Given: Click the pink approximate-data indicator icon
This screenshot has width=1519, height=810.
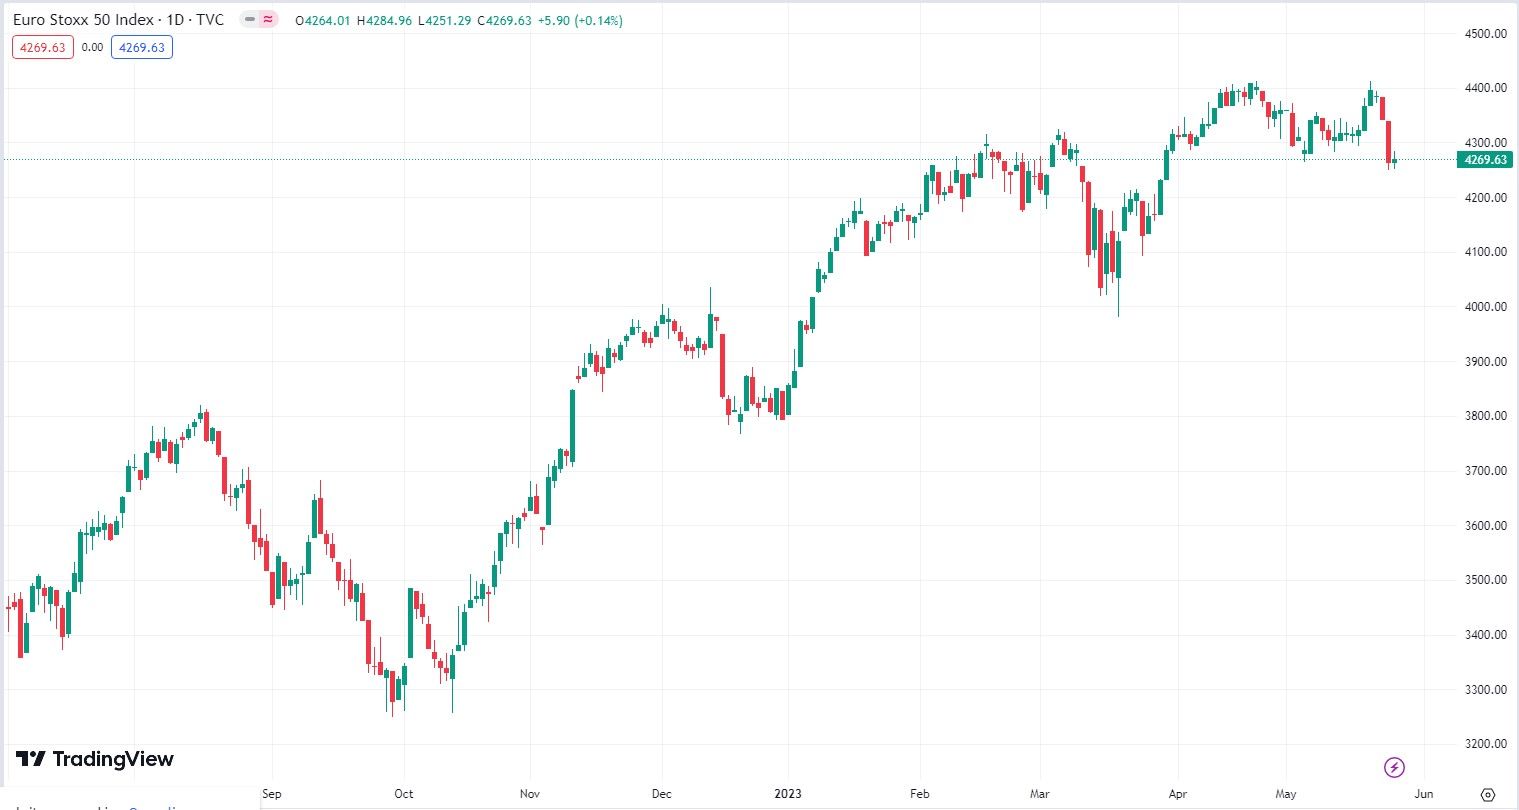Looking at the screenshot, I should pos(267,20).
